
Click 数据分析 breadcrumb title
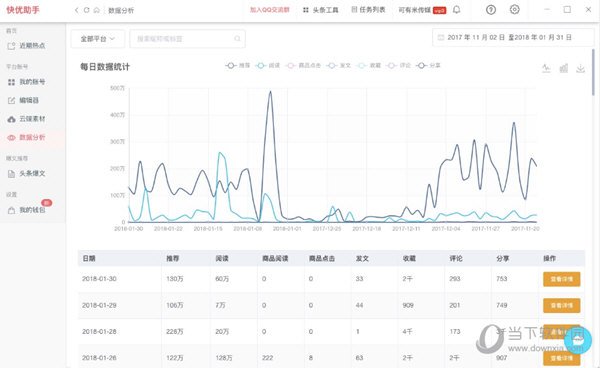coord(121,11)
